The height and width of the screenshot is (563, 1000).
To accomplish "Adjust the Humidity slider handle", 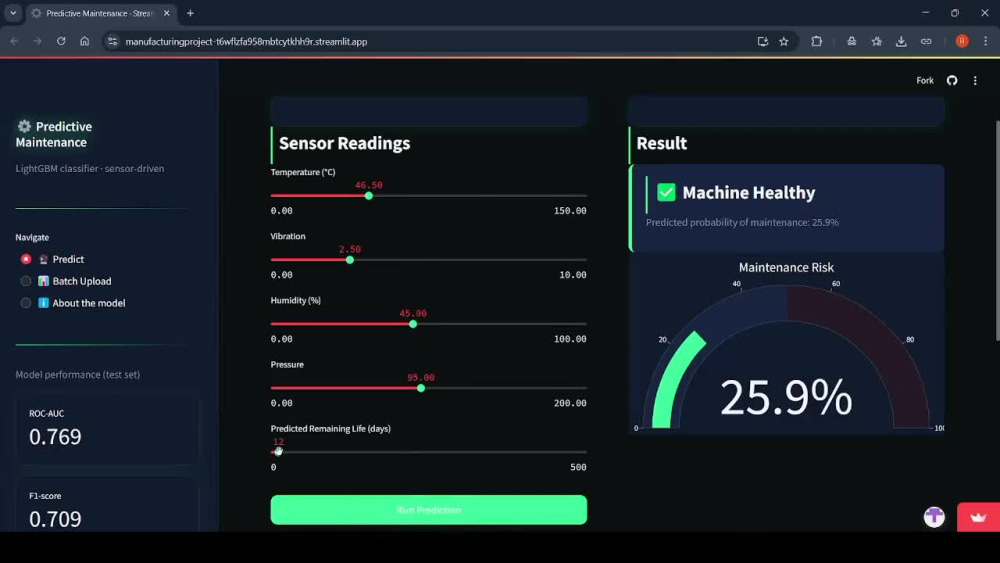I will point(413,324).
